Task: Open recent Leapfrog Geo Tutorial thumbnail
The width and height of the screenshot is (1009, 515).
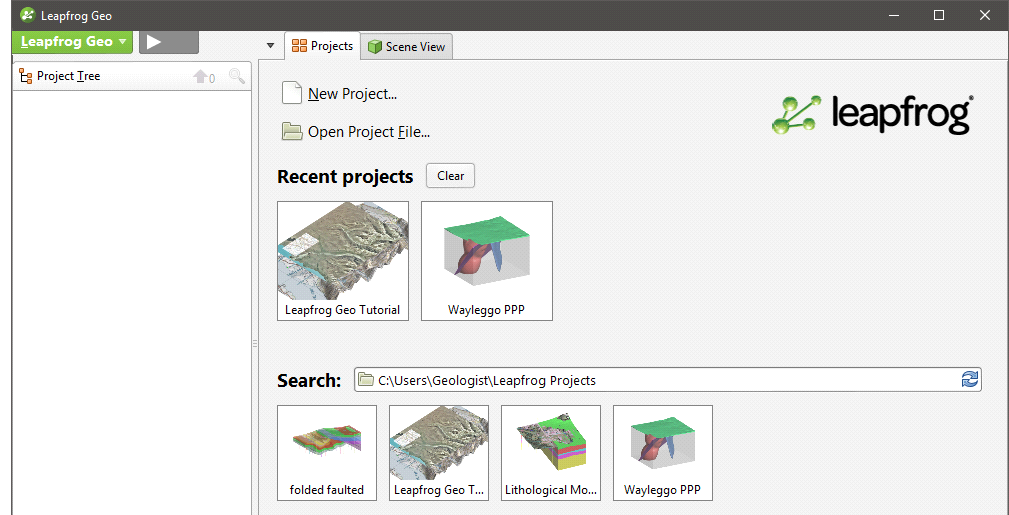Action: pos(343,261)
